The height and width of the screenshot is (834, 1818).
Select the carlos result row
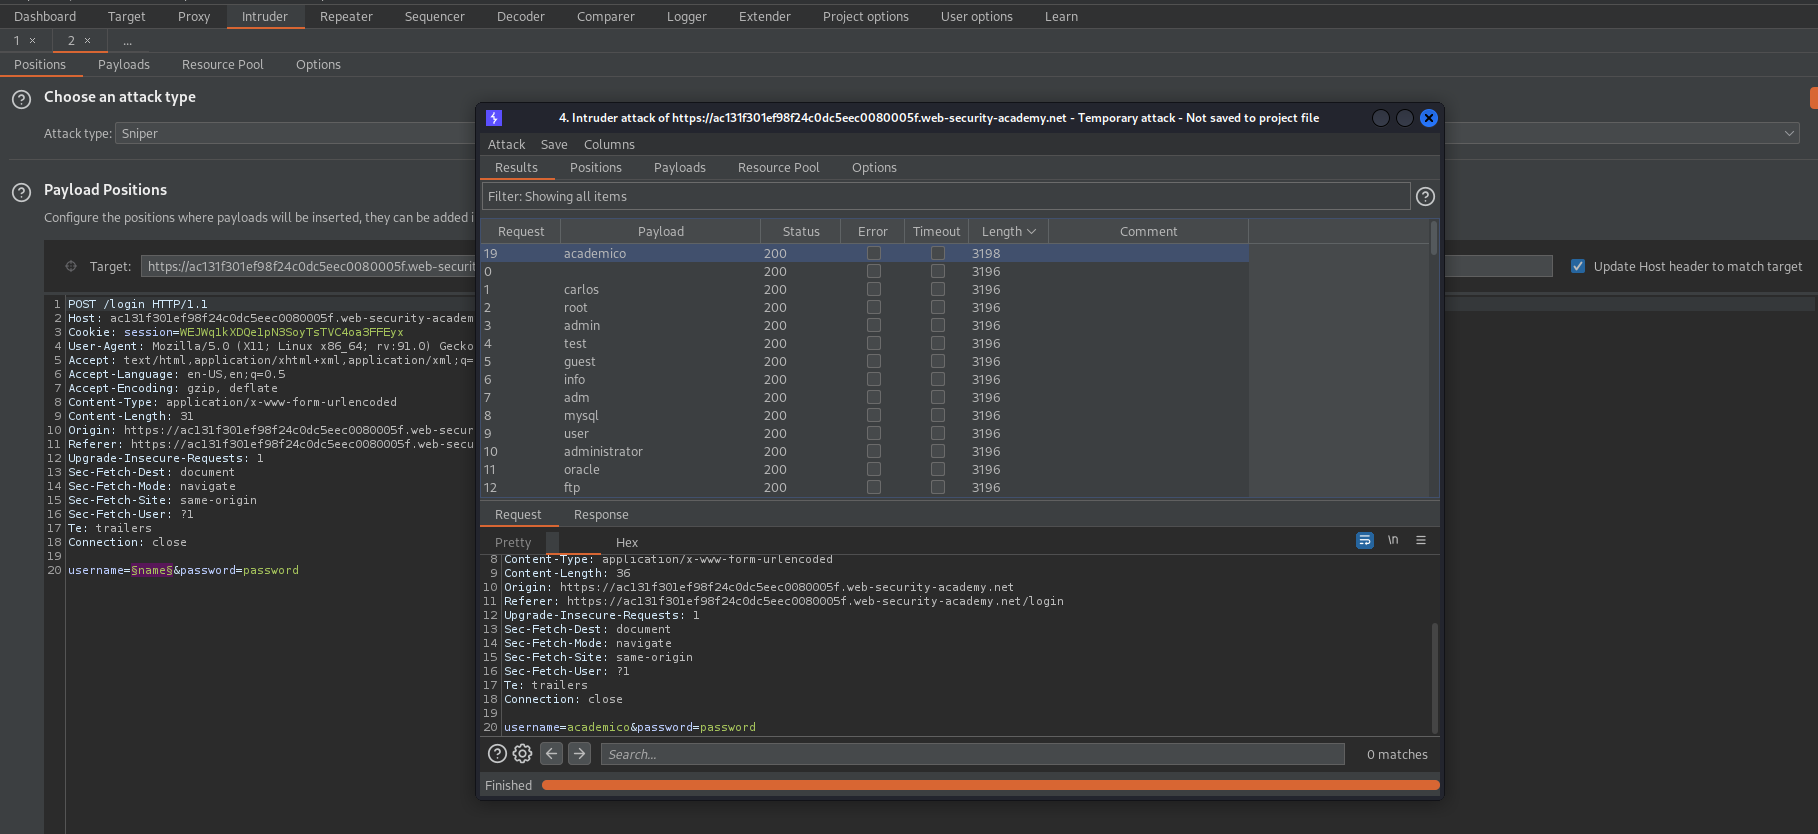865,289
